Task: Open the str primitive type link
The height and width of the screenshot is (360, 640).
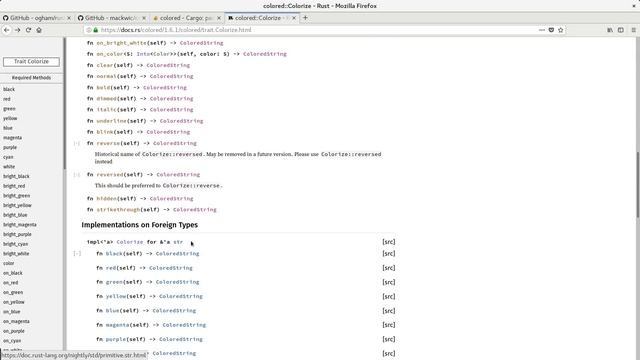Action: coord(178,242)
